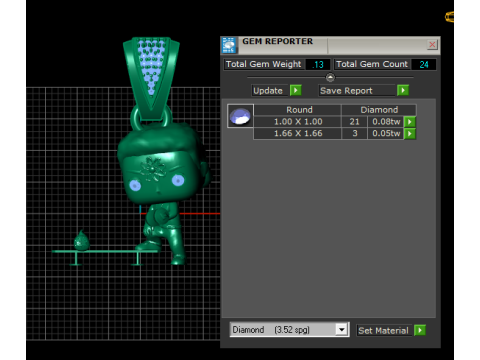
Task: Click green arrow on 0.08tw row
Action: [410, 122]
